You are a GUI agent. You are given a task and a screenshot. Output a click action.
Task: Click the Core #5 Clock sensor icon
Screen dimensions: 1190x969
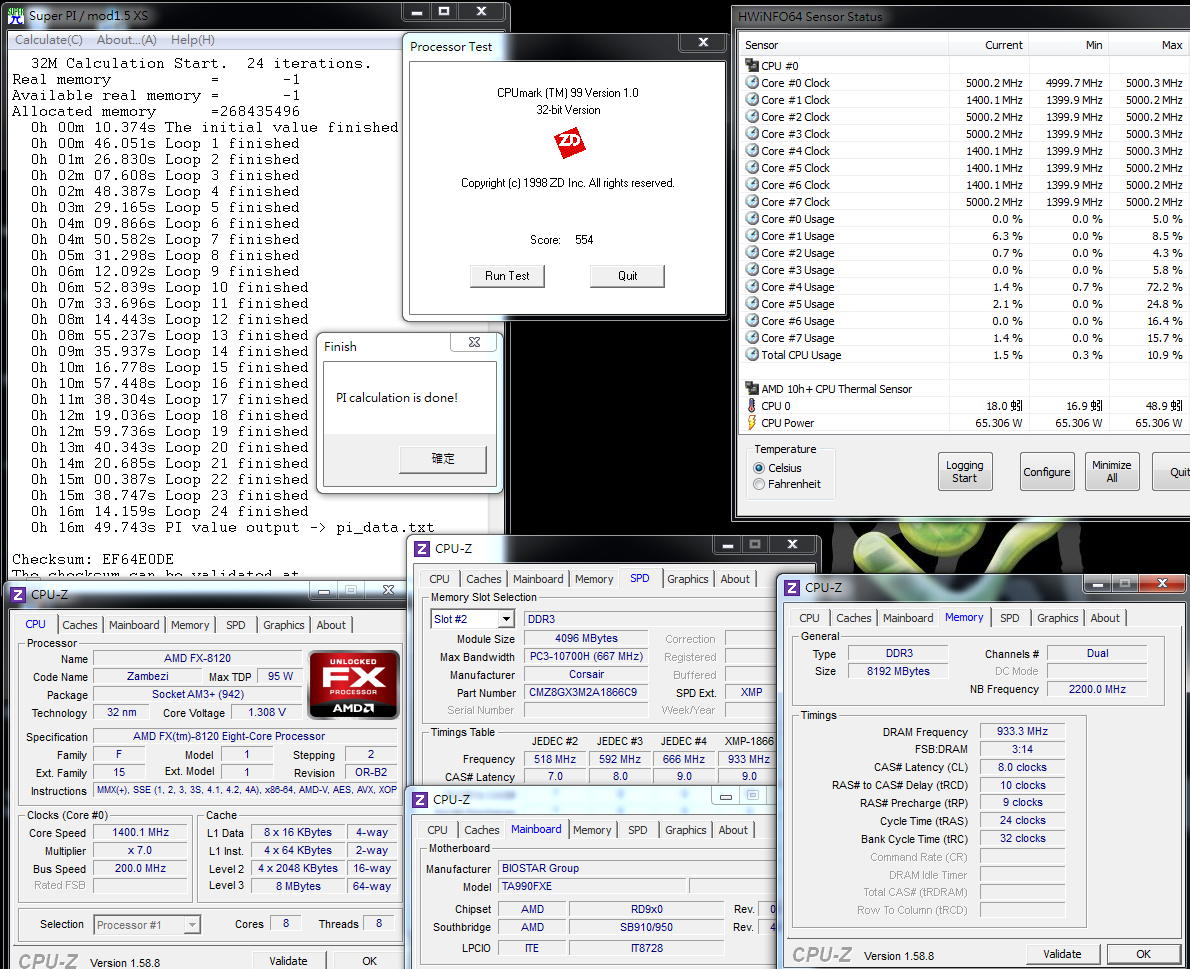click(x=752, y=167)
